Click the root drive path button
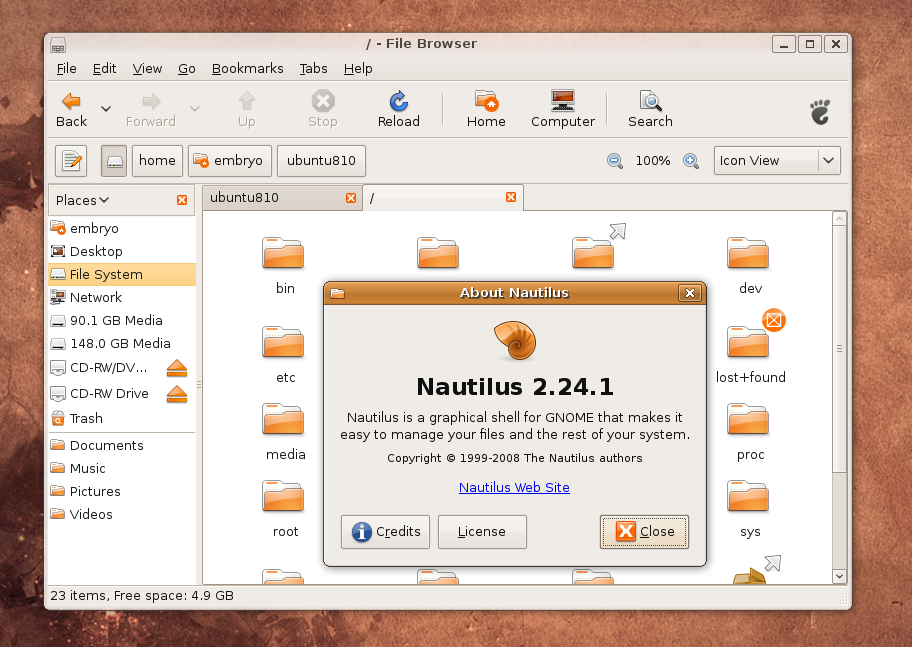912x647 pixels. 114,161
